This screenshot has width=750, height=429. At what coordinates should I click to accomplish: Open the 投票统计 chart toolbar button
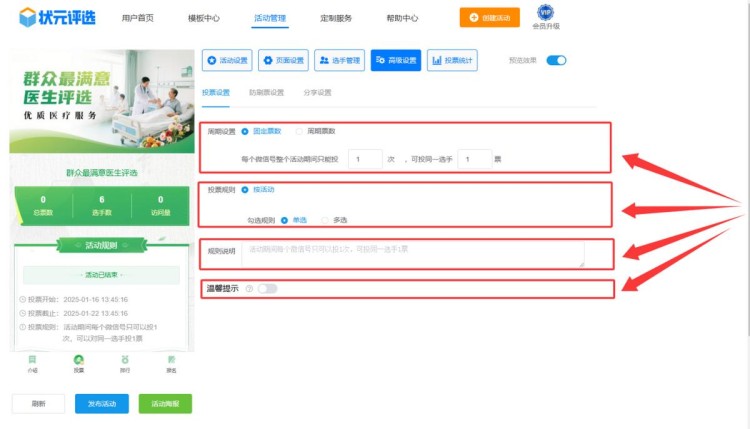coord(452,60)
